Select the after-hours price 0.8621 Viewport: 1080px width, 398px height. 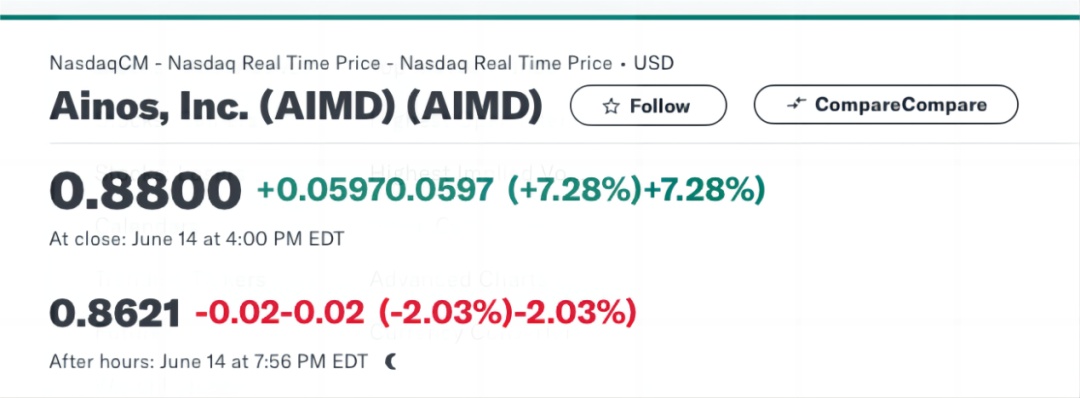point(114,315)
